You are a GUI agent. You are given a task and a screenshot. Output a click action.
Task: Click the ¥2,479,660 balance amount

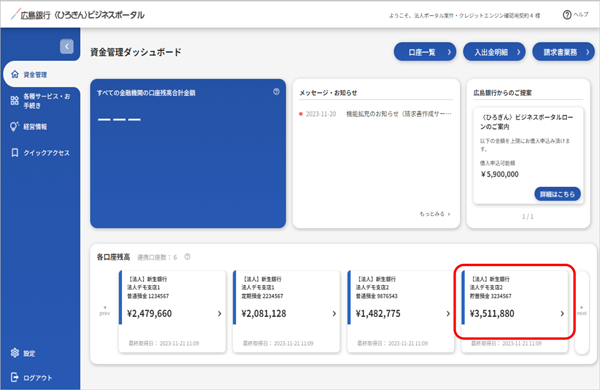coord(149,313)
